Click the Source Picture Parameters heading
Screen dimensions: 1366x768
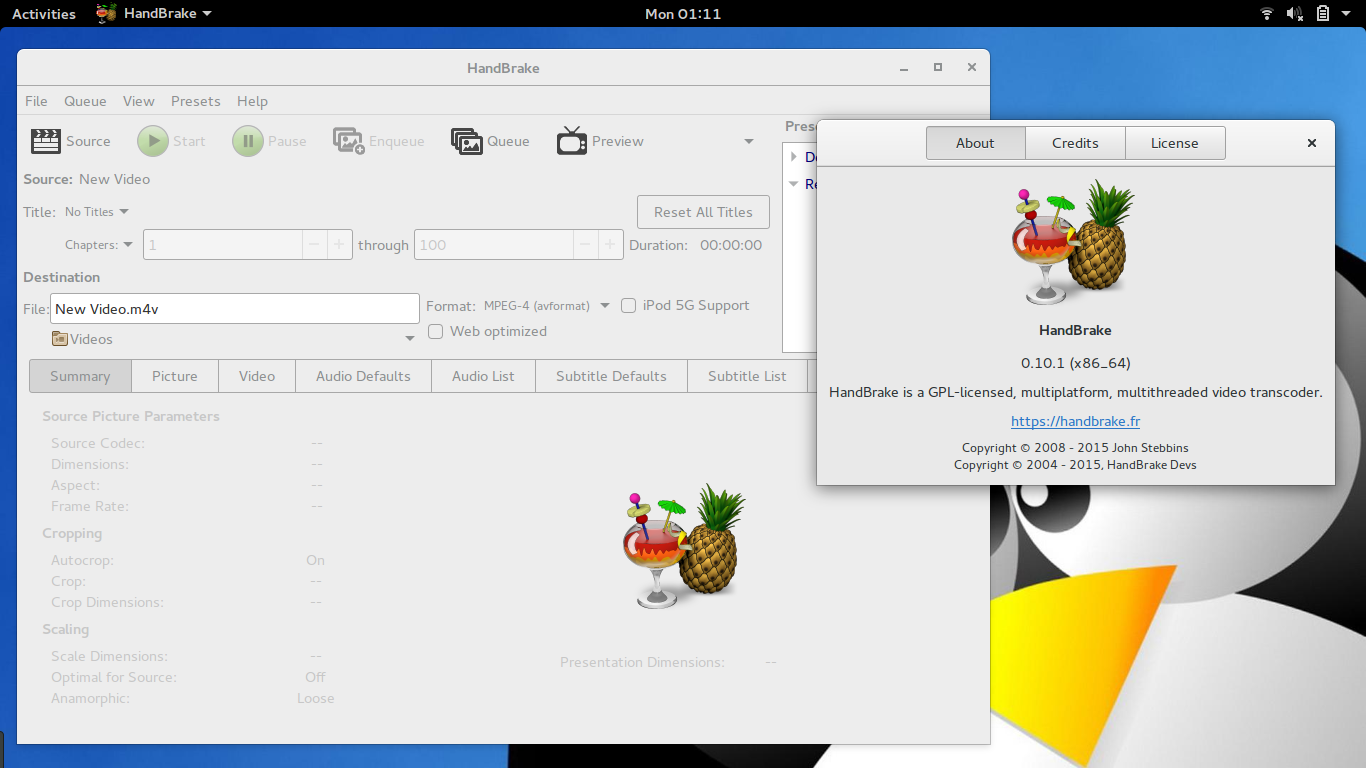pos(131,416)
